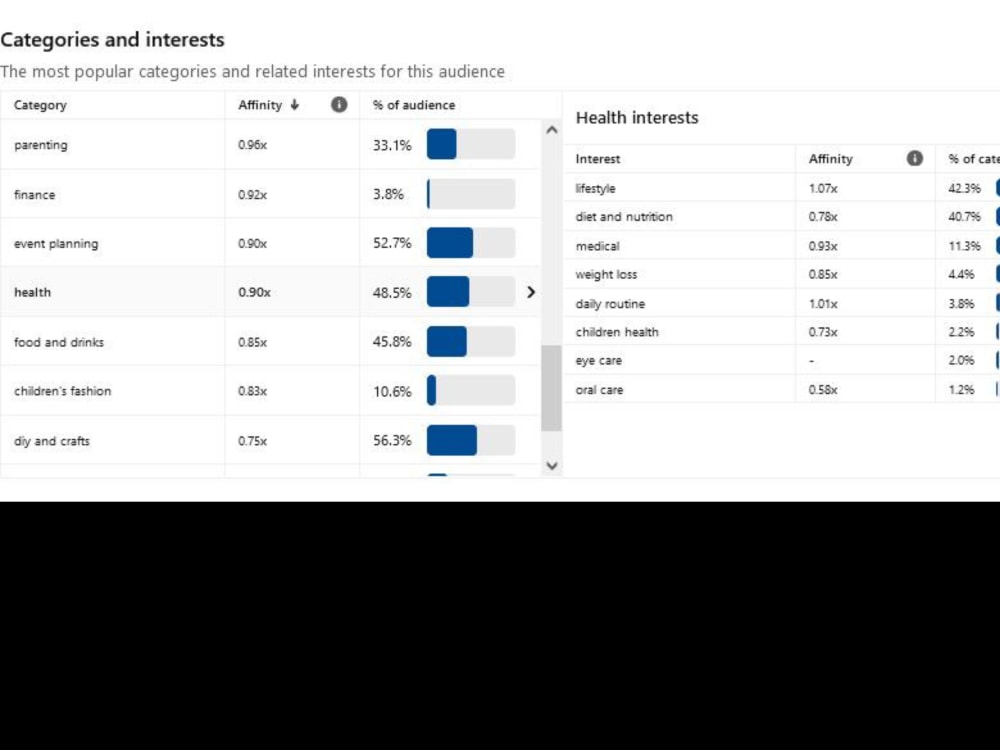Click the Interest column header
Screen dimensions: 1000x750
[x=598, y=159]
